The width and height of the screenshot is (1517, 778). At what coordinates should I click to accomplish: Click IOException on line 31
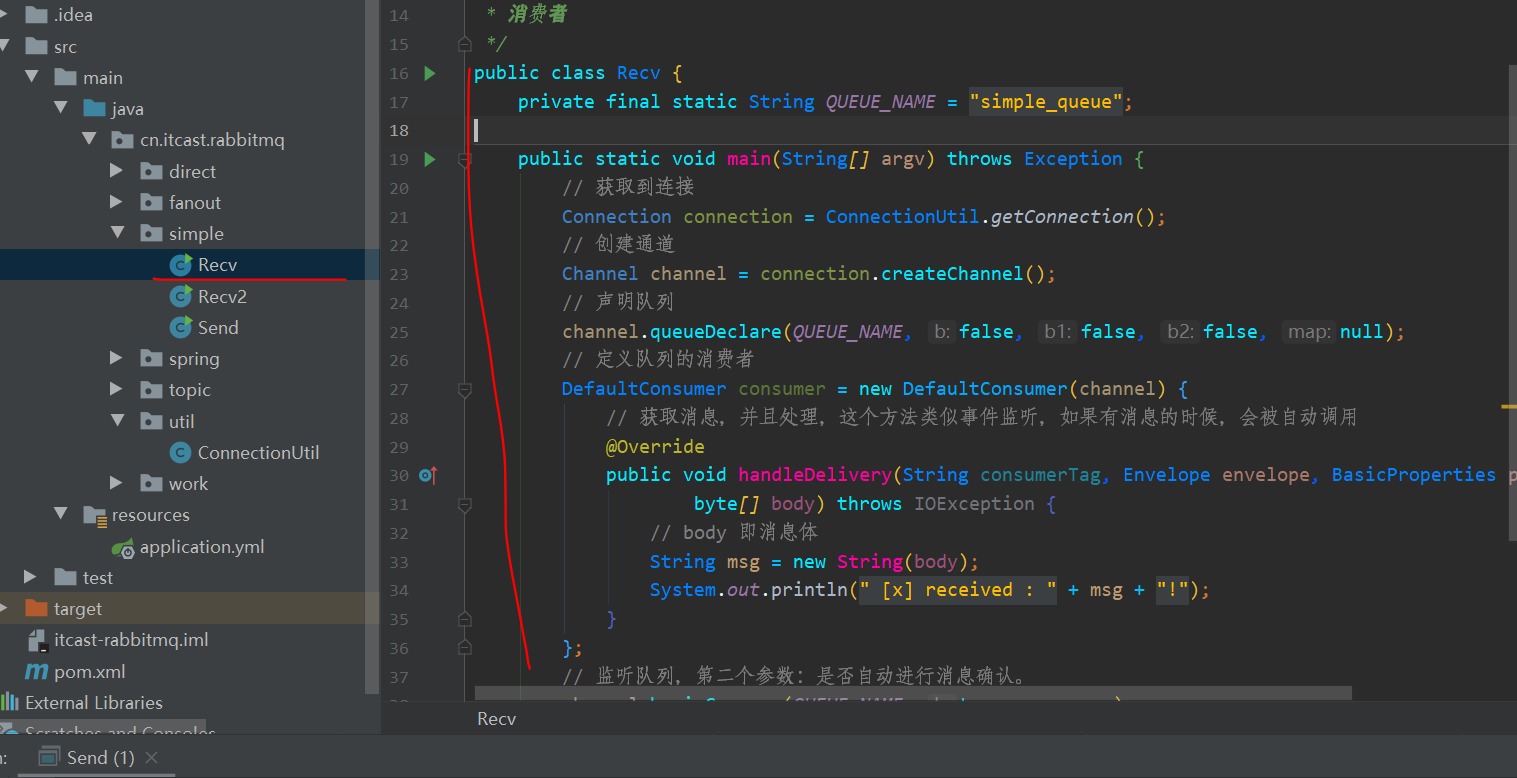(974, 504)
